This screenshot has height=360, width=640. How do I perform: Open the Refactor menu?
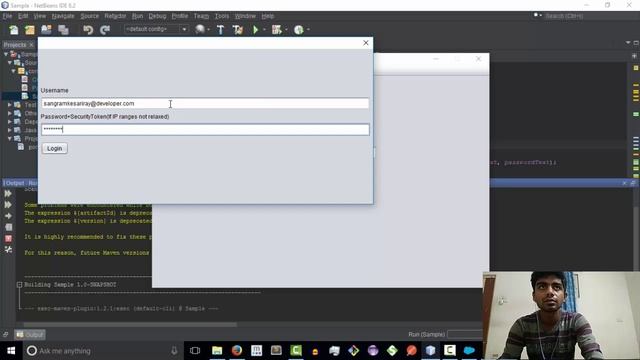[115, 16]
